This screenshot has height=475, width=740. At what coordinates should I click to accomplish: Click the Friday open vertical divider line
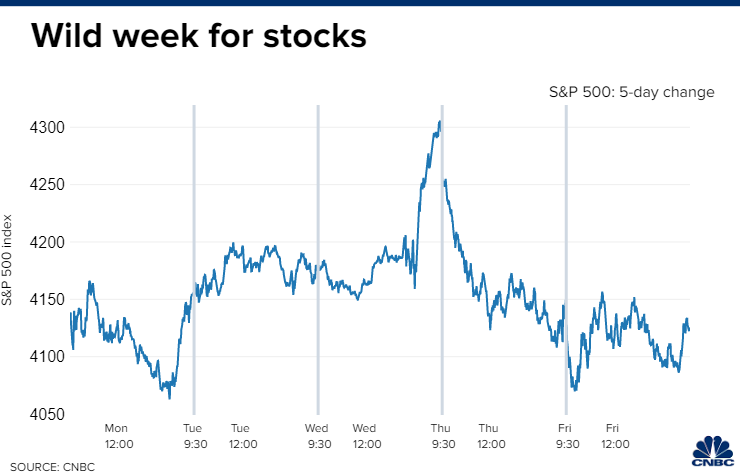pos(566,250)
